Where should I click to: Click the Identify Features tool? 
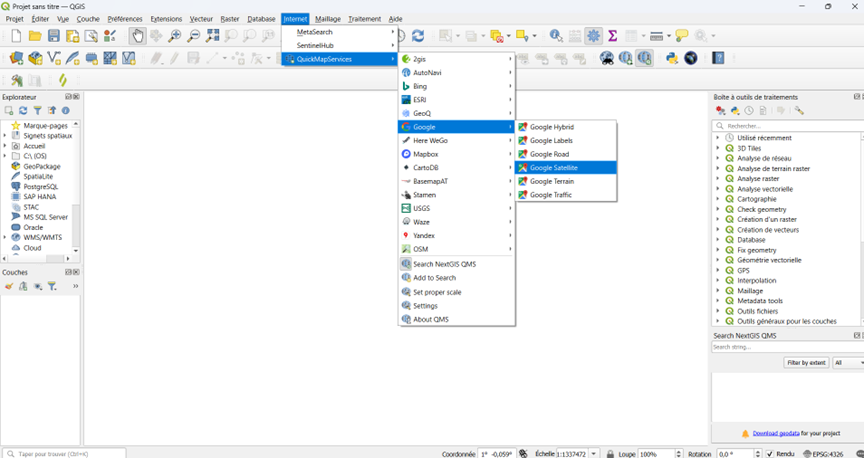click(556, 36)
